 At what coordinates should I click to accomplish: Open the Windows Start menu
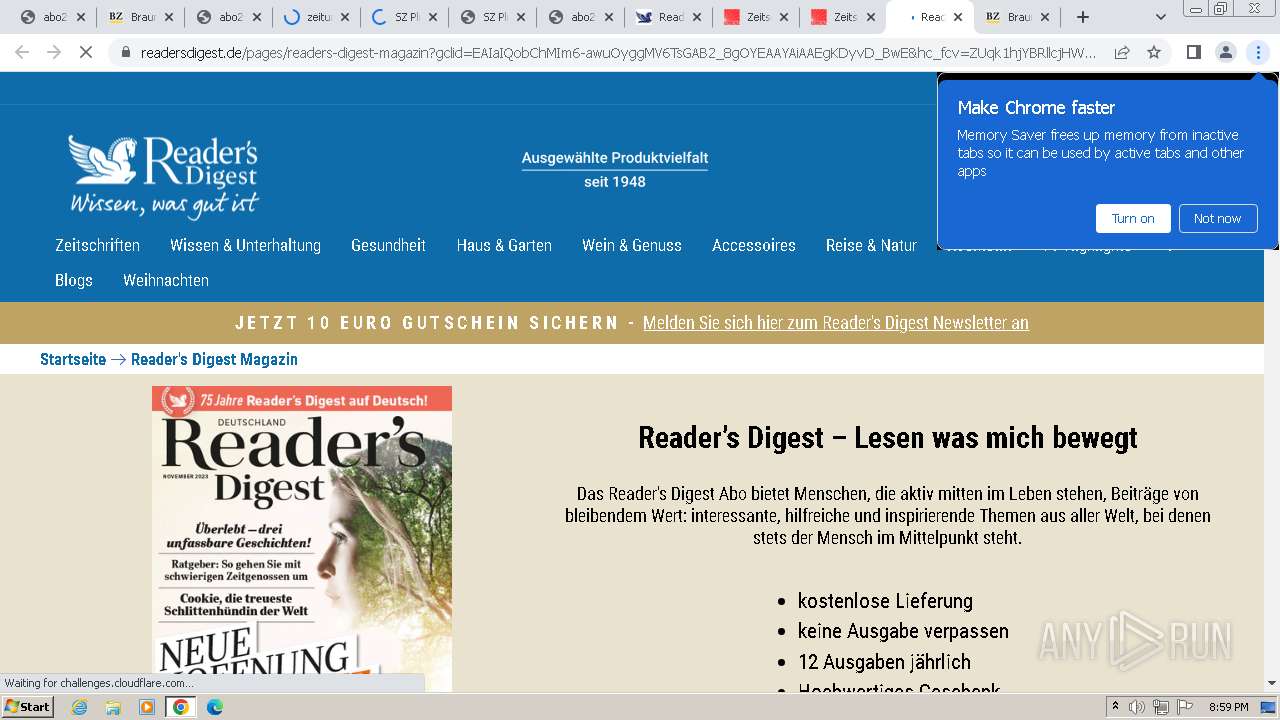pos(27,707)
